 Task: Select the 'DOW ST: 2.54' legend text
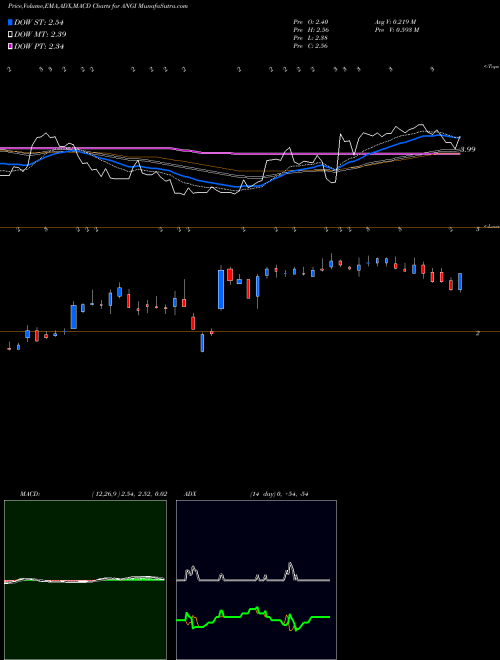(39, 22)
